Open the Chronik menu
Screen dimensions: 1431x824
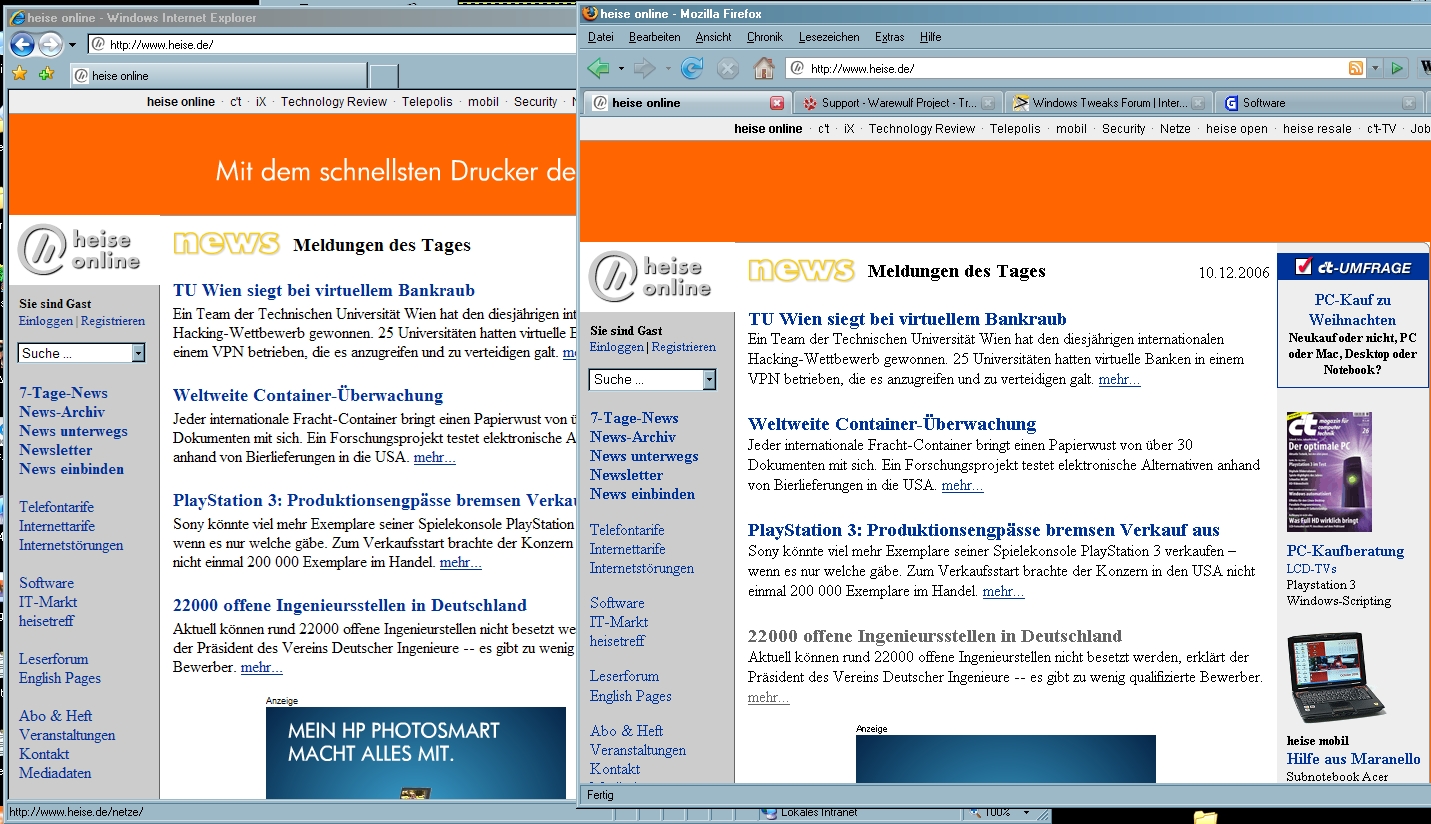pyautogui.click(x=764, y=37)
